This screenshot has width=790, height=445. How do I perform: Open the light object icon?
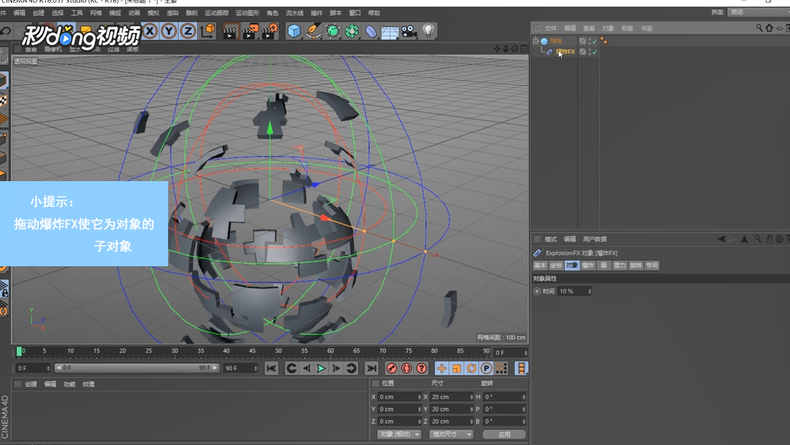coord(429,31)
